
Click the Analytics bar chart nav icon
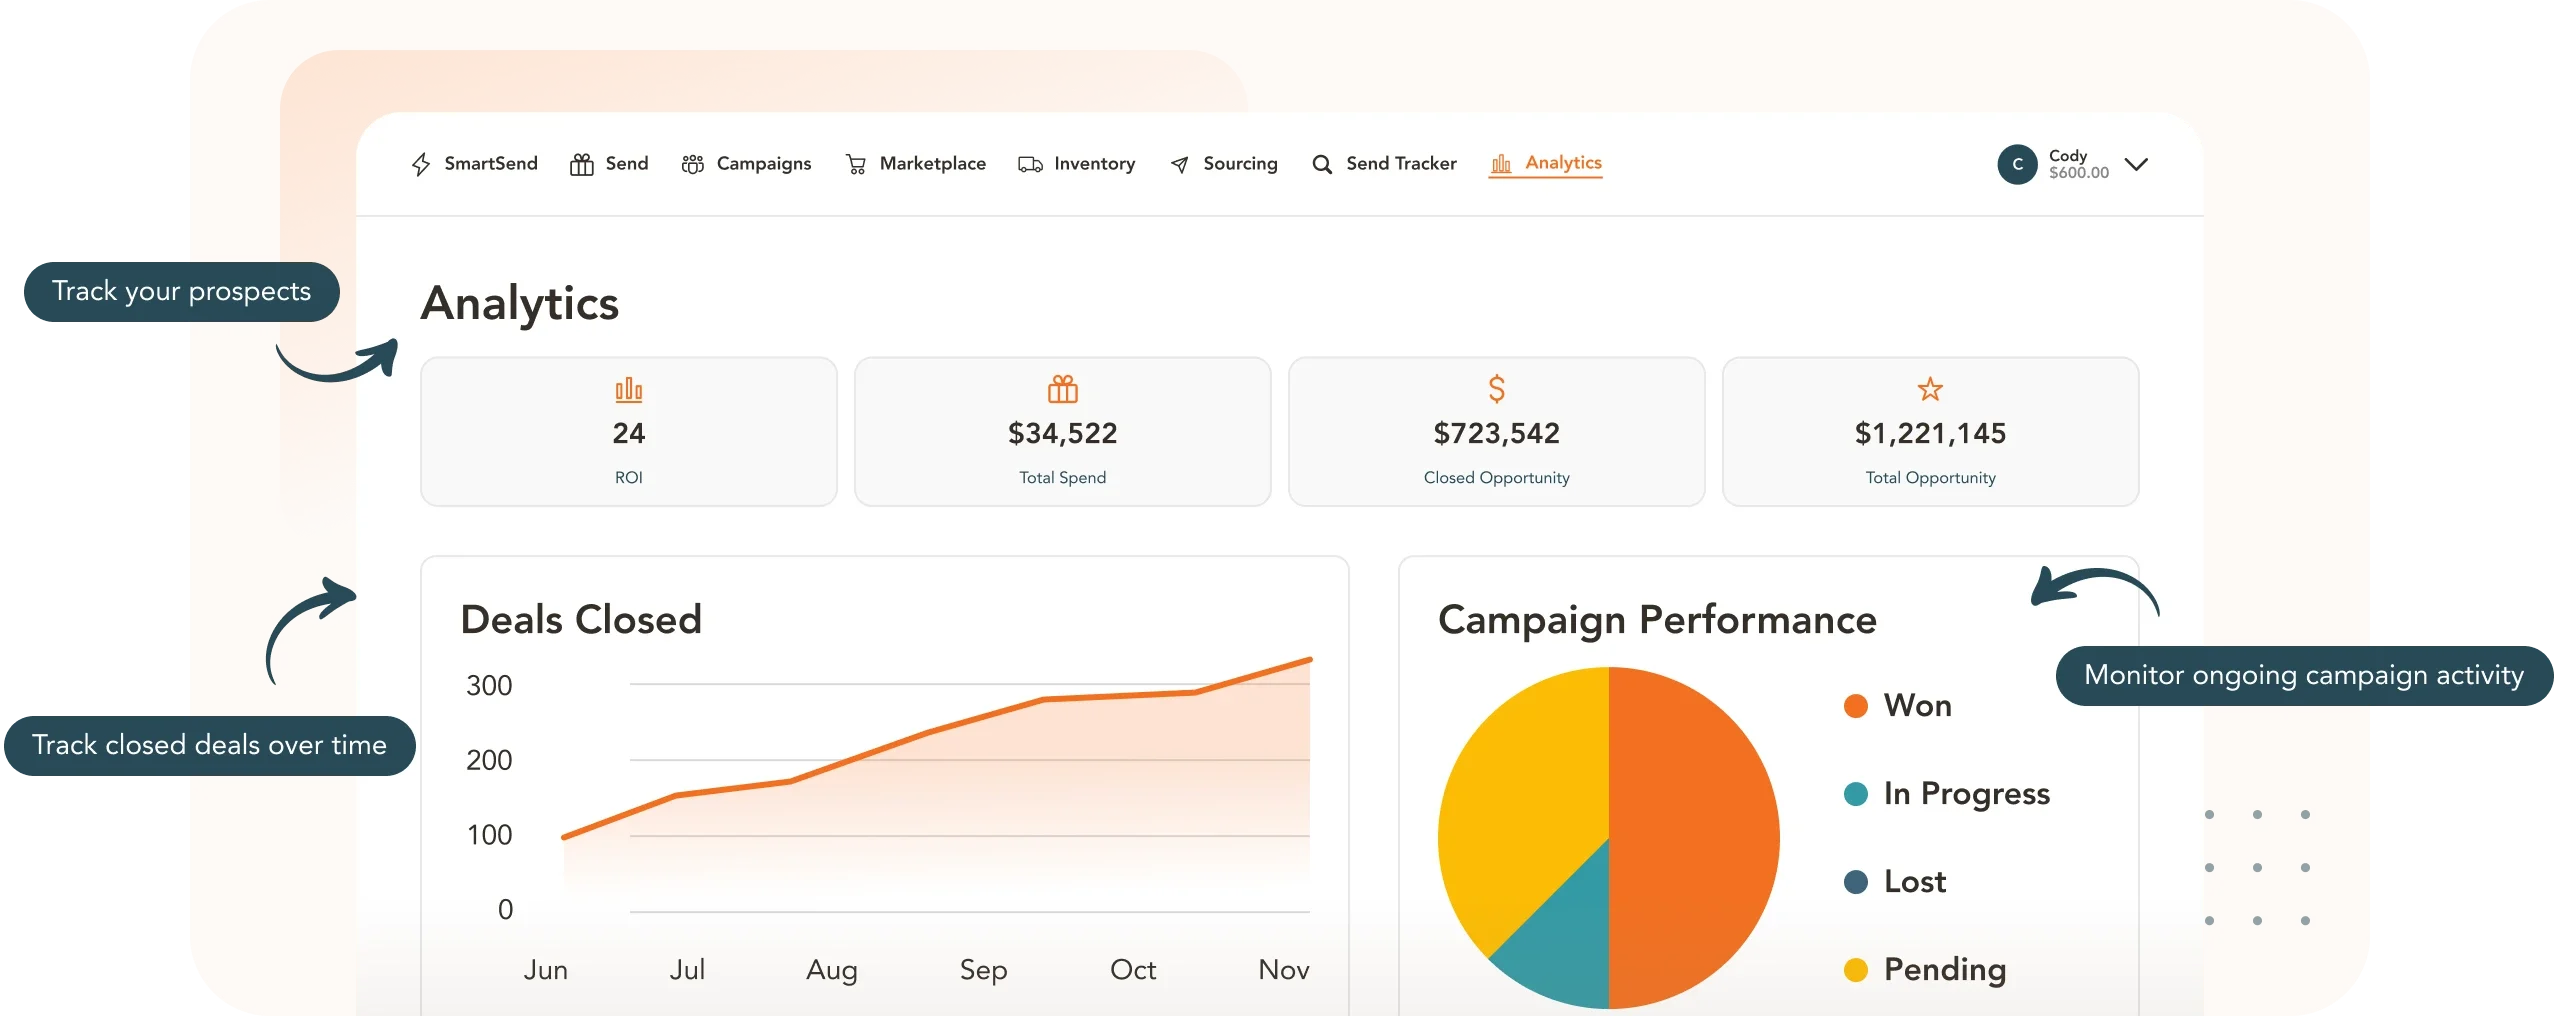1501,164
